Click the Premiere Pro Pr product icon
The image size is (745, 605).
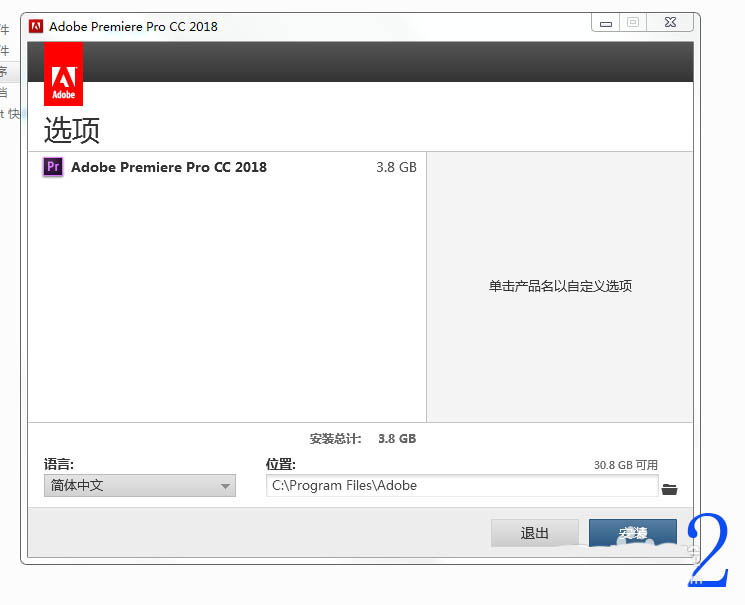point(53,167)
